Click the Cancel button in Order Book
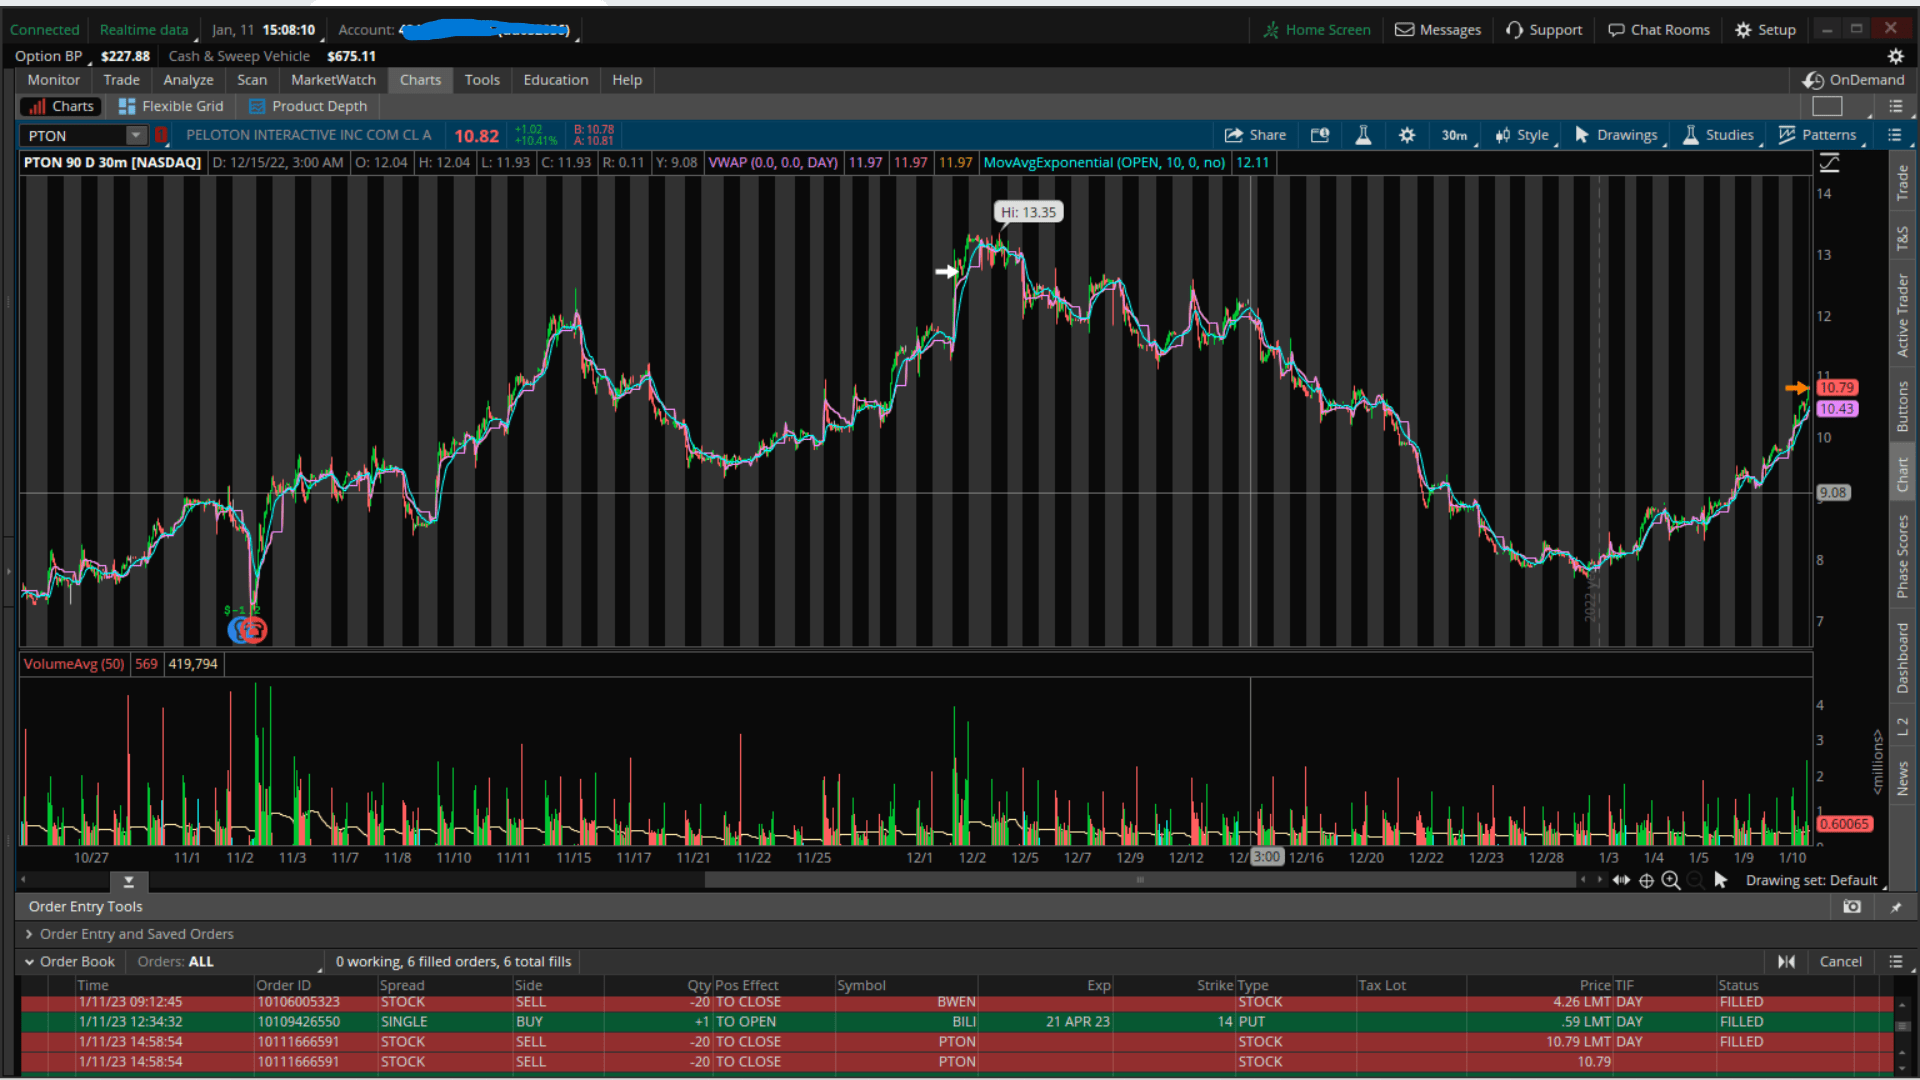The width and height of the screenshot is (1920, 1080). [x=1840, y=961]
